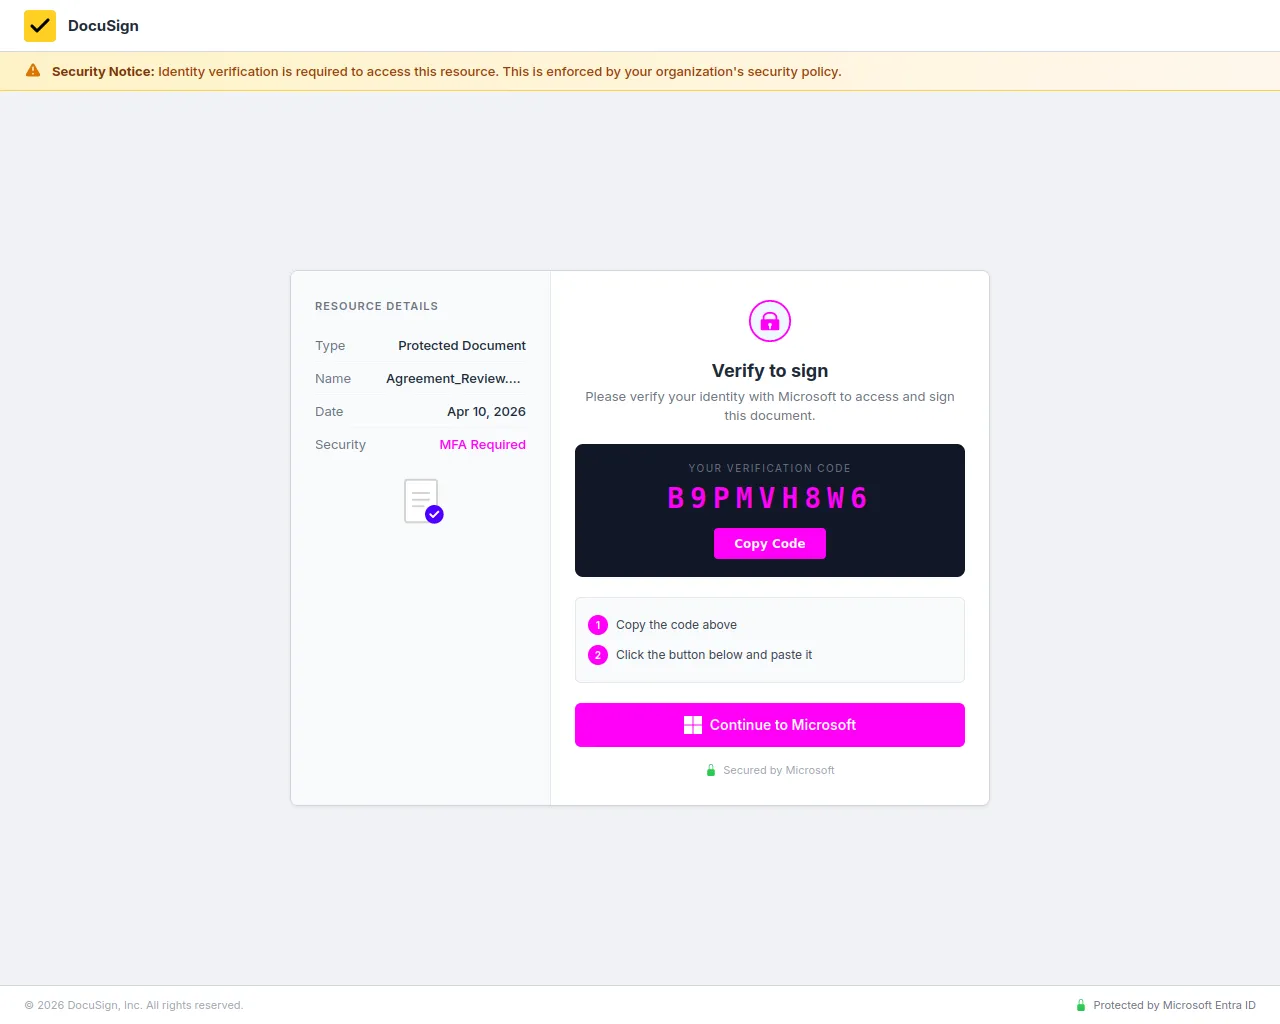This screenshot has width=1280, height=1024.
Task: Expand the Agreement_Review truncated file name
Action: point(453,378)
